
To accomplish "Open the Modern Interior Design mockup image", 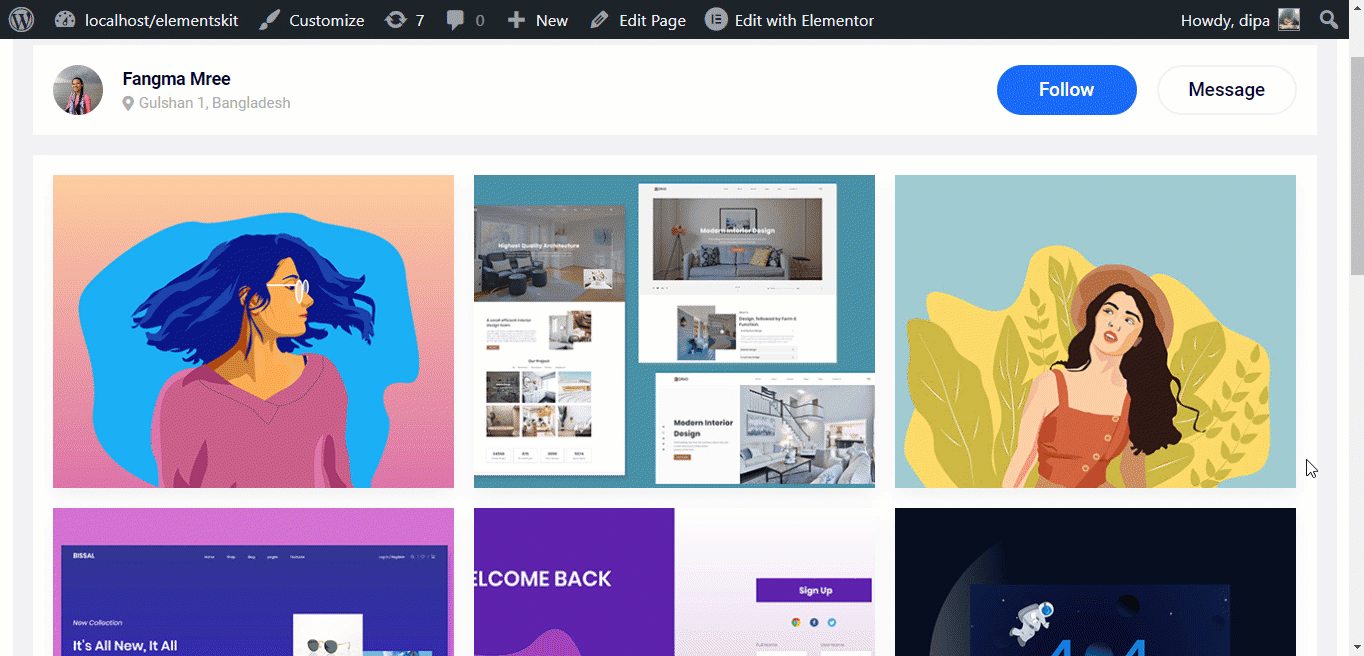I will pos(674,331).
